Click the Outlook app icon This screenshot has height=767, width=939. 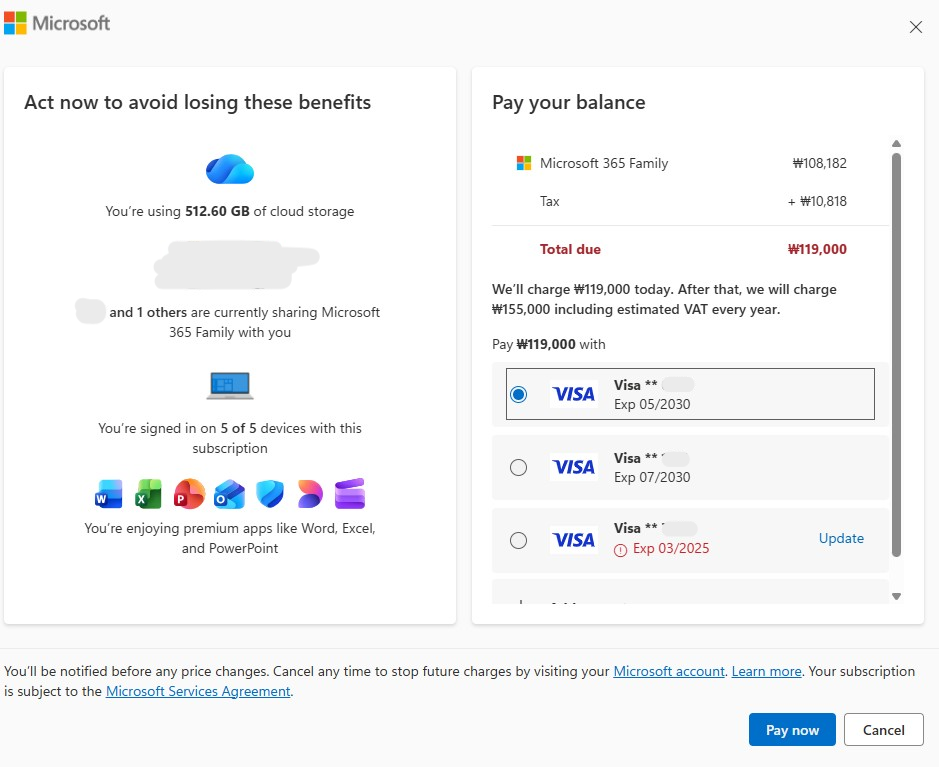coord(229,494)
